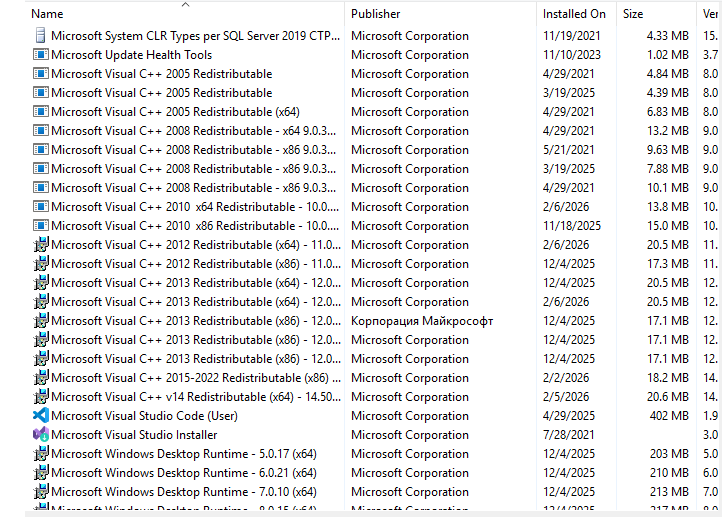This screenshot has width=722, height=517.
Task: Click the sort arrow above the Name column
Action: point(185,5)
